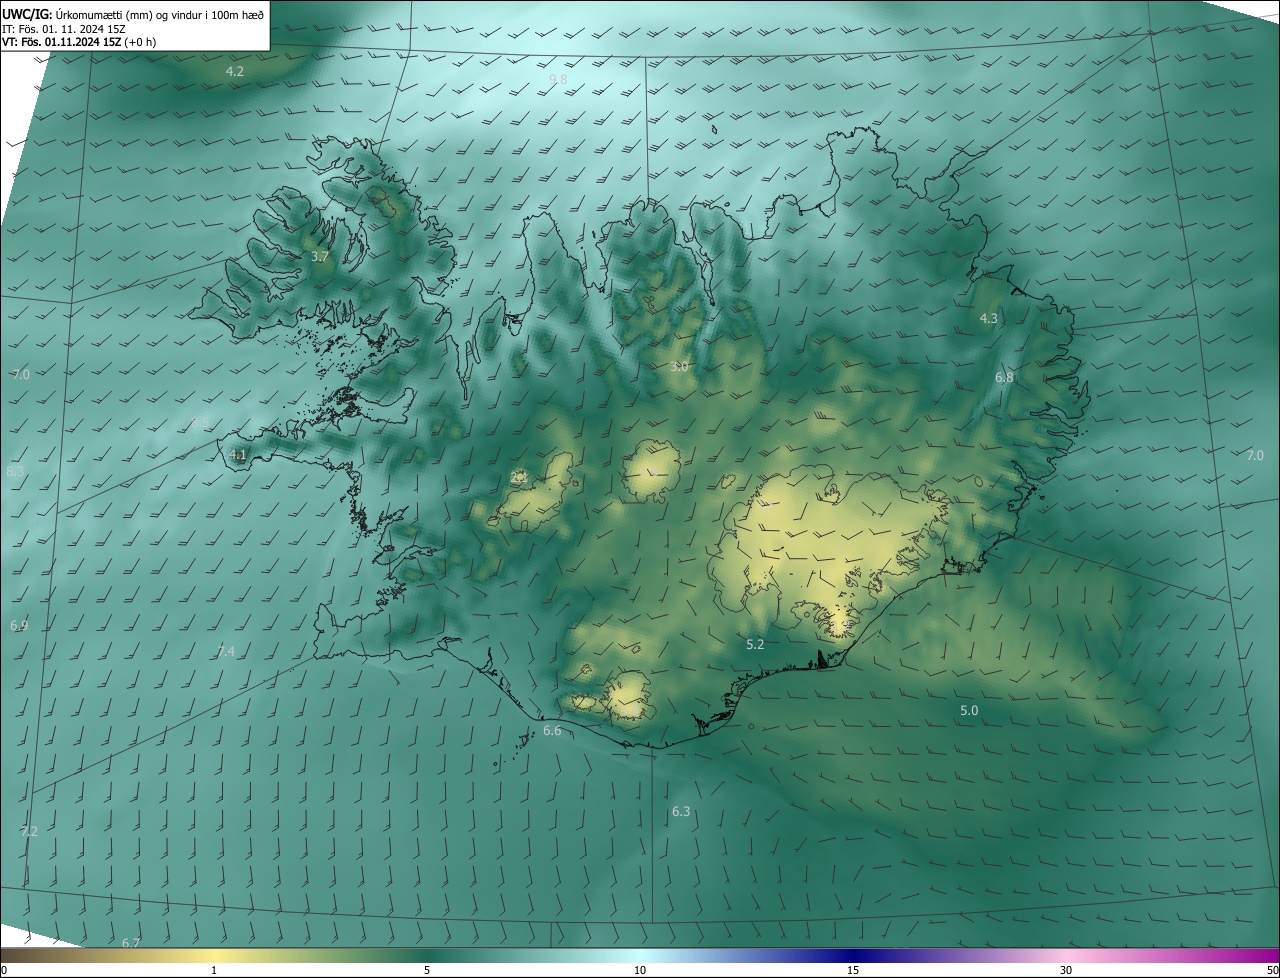
Task: Click the 7.0 value west of the Westfjords
Action: (21, 375)
